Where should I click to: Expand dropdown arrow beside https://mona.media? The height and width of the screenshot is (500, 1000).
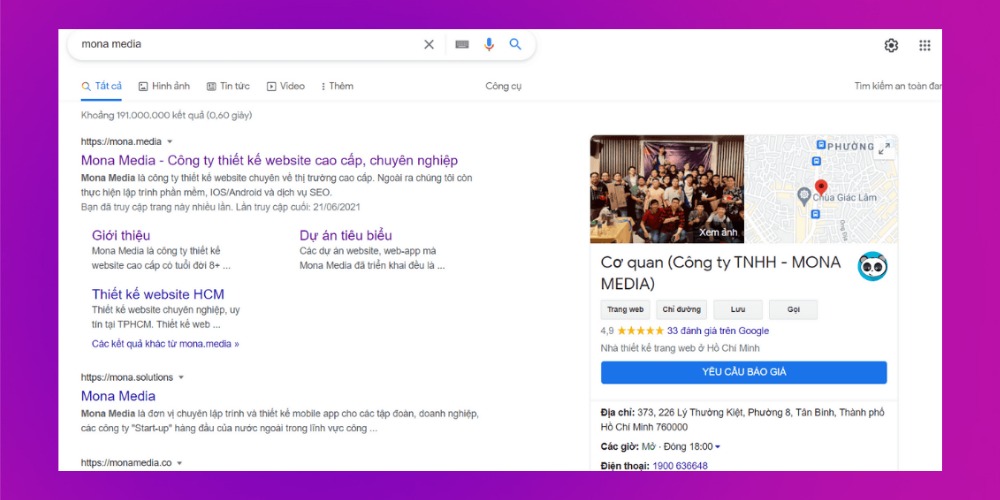[170, 142]
